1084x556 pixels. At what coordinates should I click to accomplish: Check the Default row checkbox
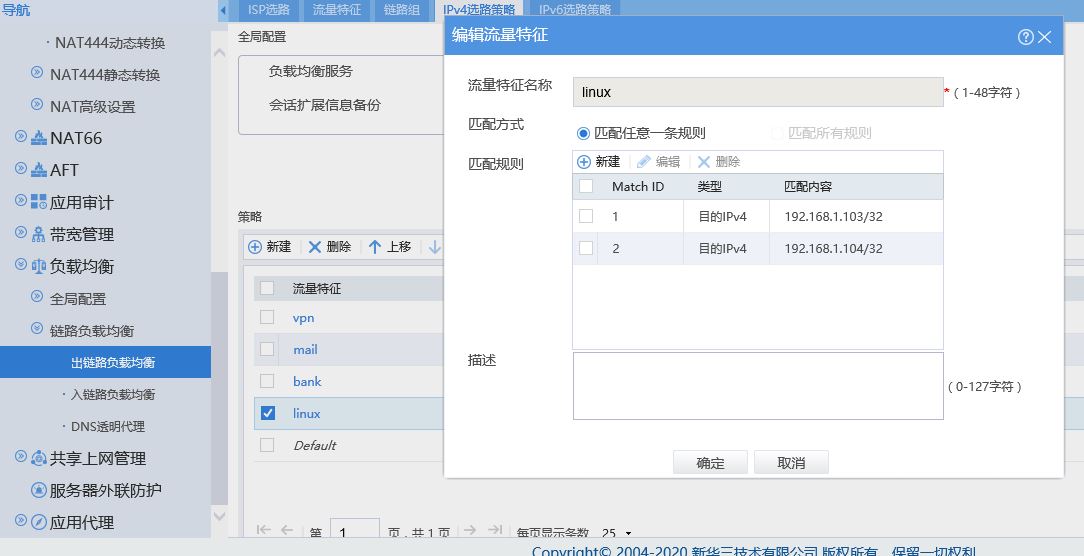click(267, 445)
